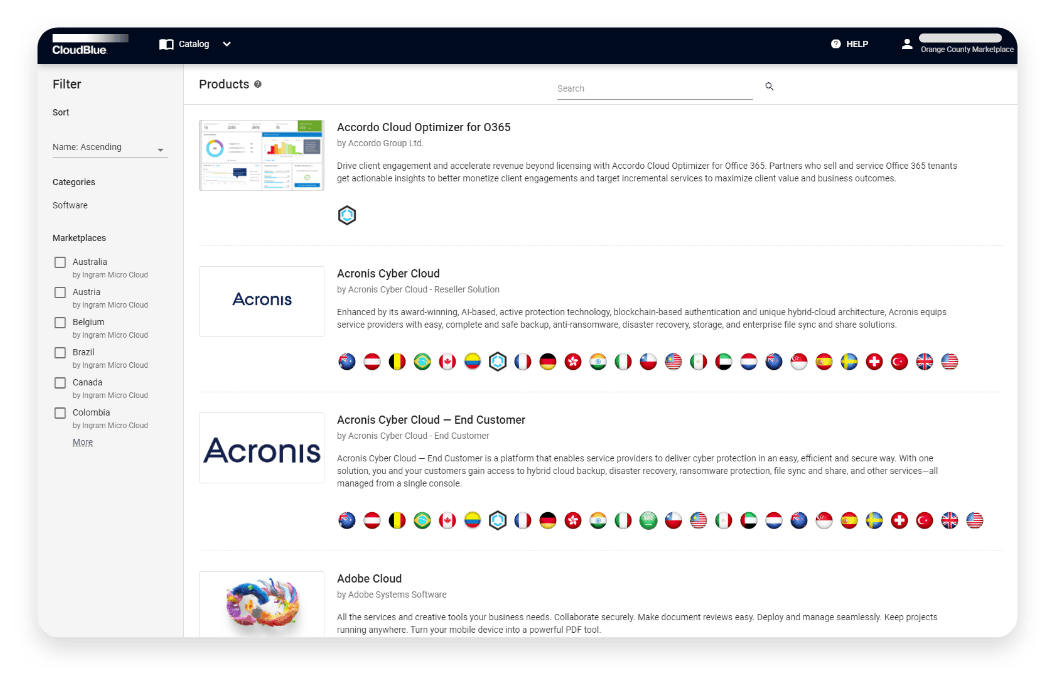Screen dimensions: 1055x685
Task: Click the Canada flag in Acronis Cyber Cloud reseller row
Action: pos(447,361)
